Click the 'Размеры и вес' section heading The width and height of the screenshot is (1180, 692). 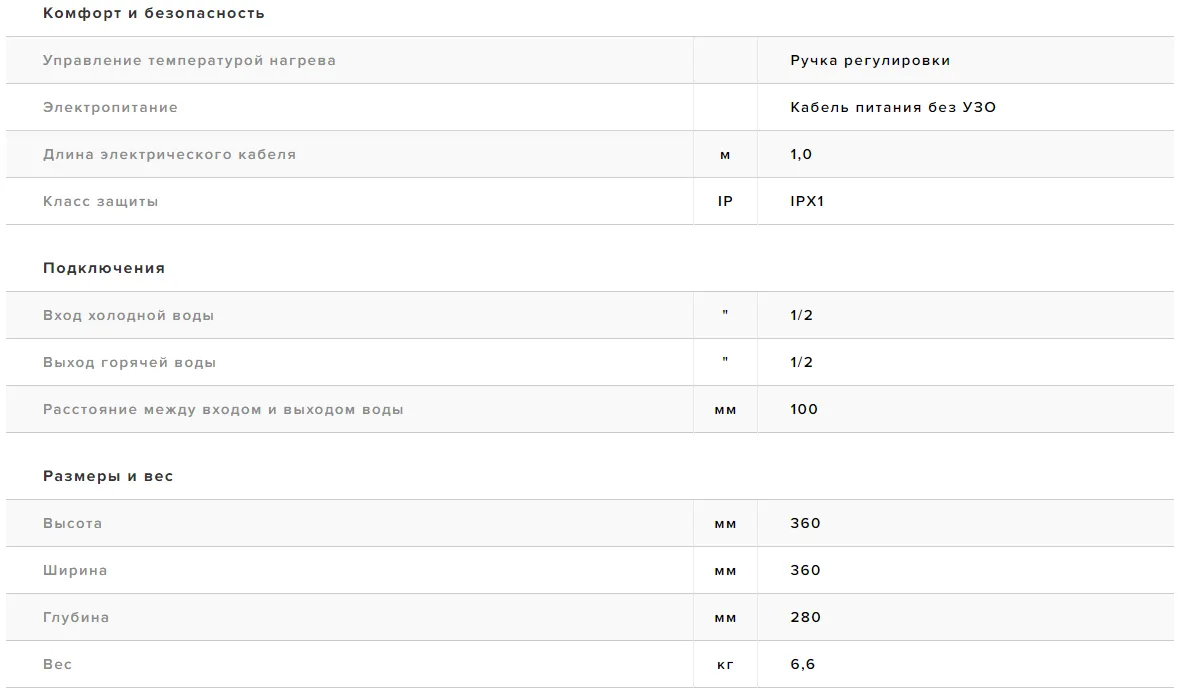[108, 476]
